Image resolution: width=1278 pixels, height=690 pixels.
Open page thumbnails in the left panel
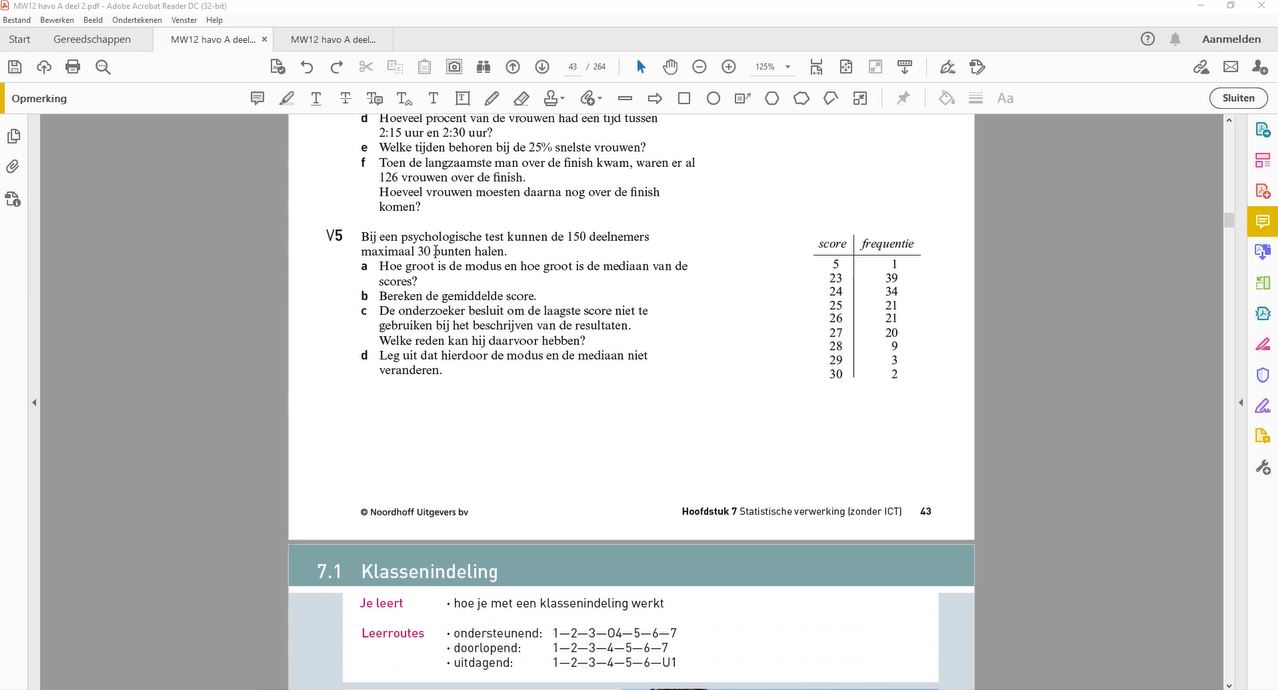coord(13,136)
